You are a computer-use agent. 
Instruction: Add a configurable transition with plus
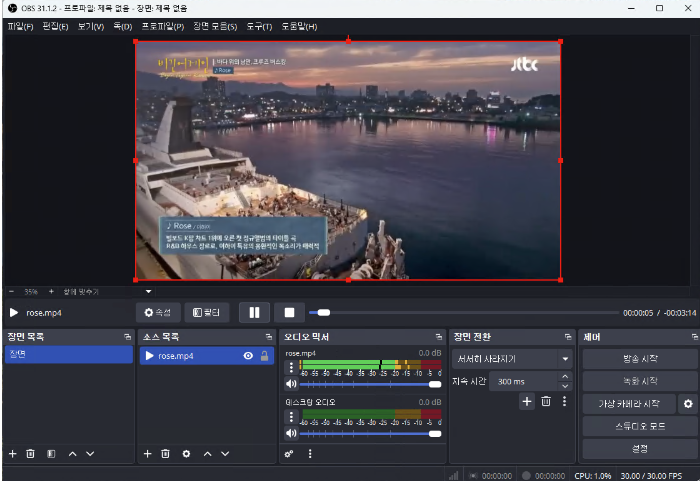(x=527, y=402)
